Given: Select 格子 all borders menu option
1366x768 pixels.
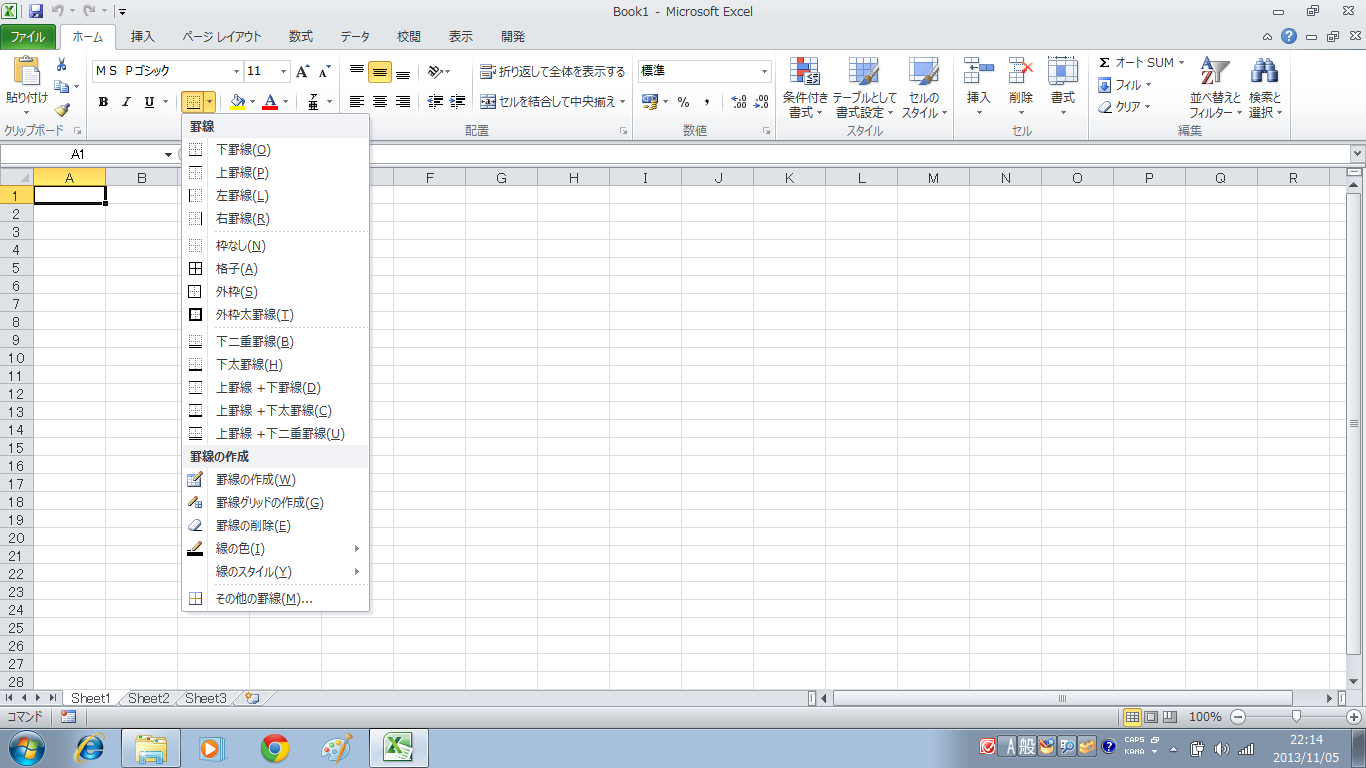Looking at the screenshot, I should click(237, 269).
